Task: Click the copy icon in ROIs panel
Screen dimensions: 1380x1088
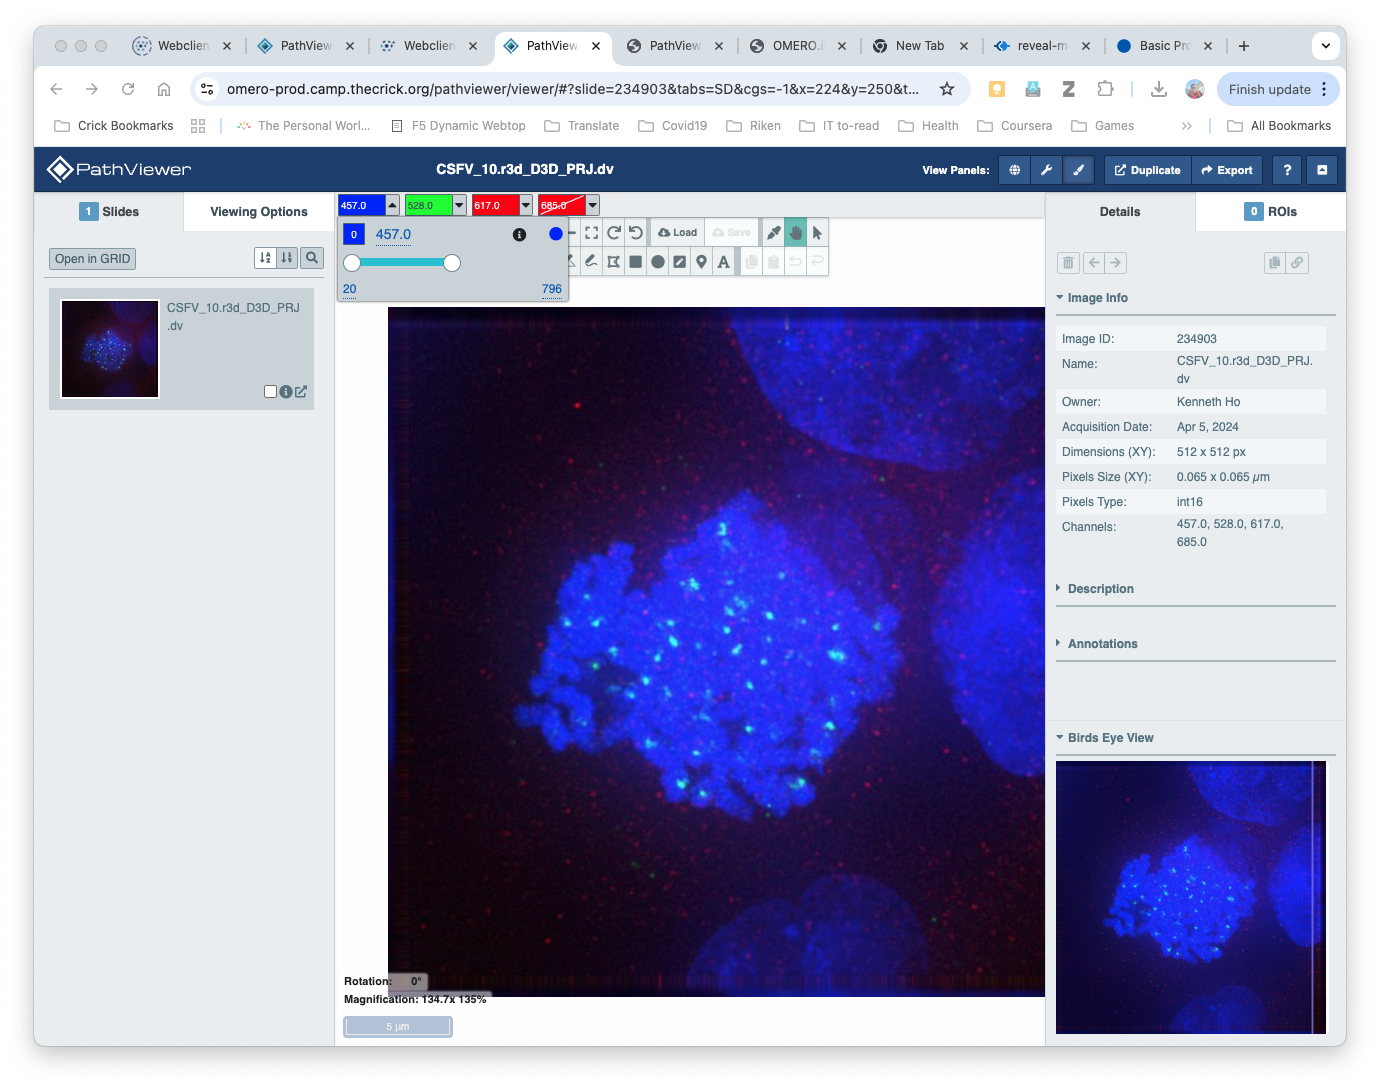Action: tap(1275, 263)
